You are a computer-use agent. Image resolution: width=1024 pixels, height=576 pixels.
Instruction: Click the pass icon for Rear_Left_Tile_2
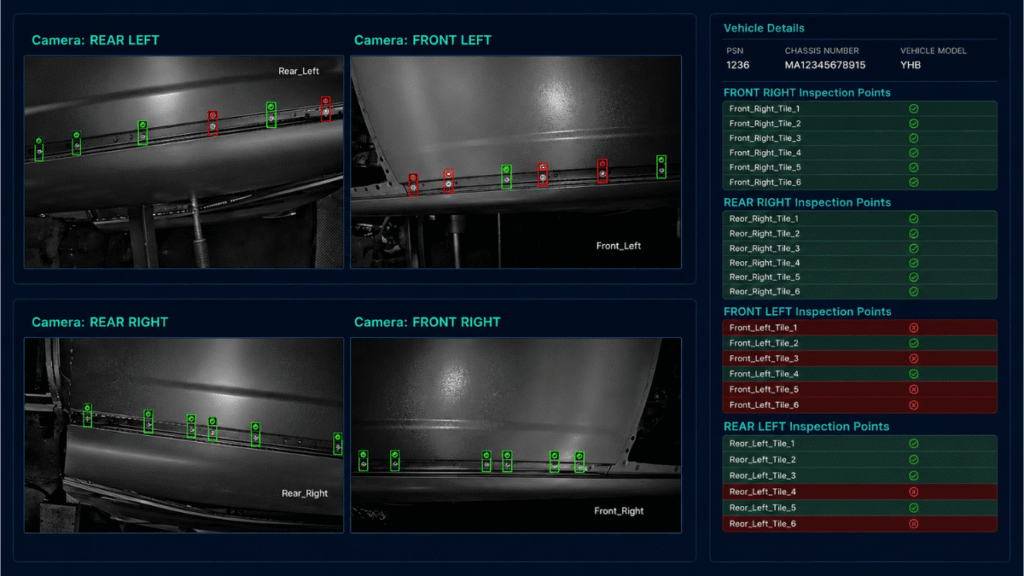pos(914,460)
